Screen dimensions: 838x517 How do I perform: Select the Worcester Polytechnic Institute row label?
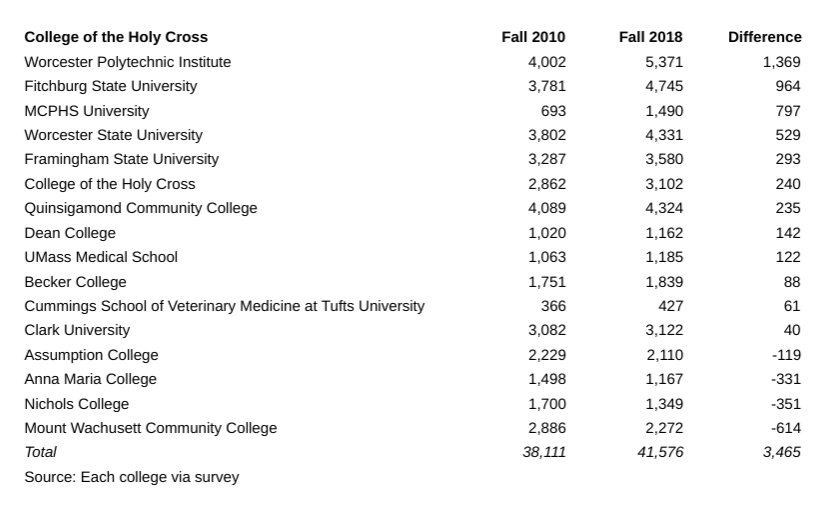127,62
